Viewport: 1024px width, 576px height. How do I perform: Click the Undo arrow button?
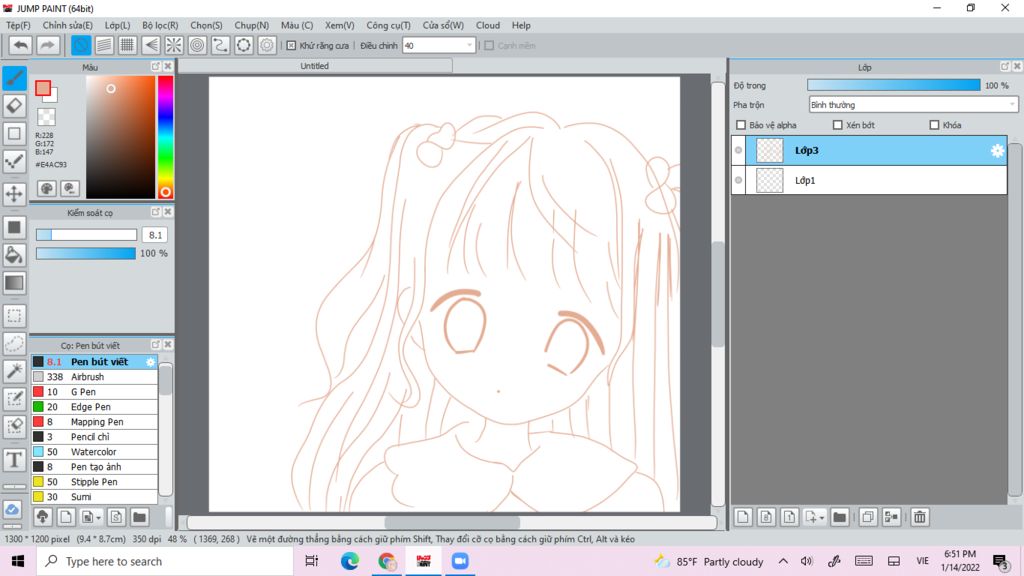point(21,45)
